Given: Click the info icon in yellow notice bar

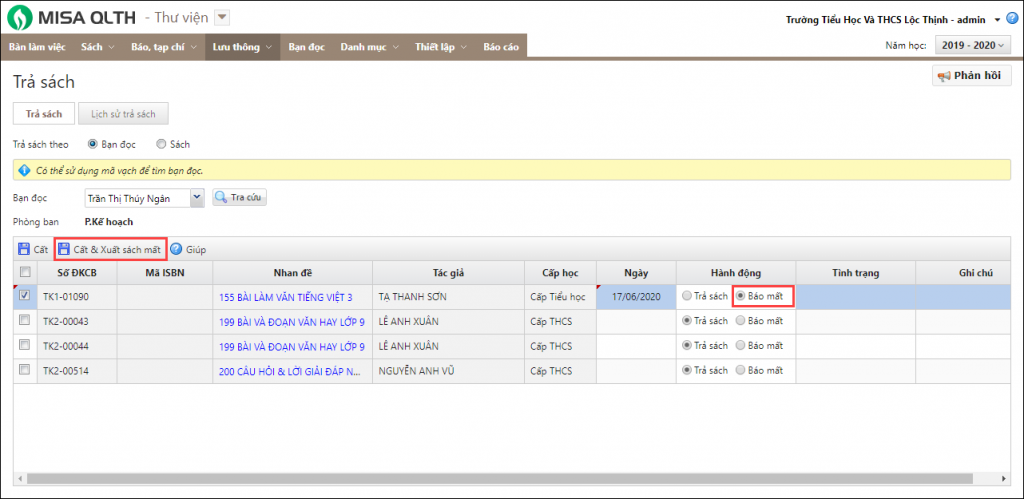Looking at the screenshot, I should 24,170.
